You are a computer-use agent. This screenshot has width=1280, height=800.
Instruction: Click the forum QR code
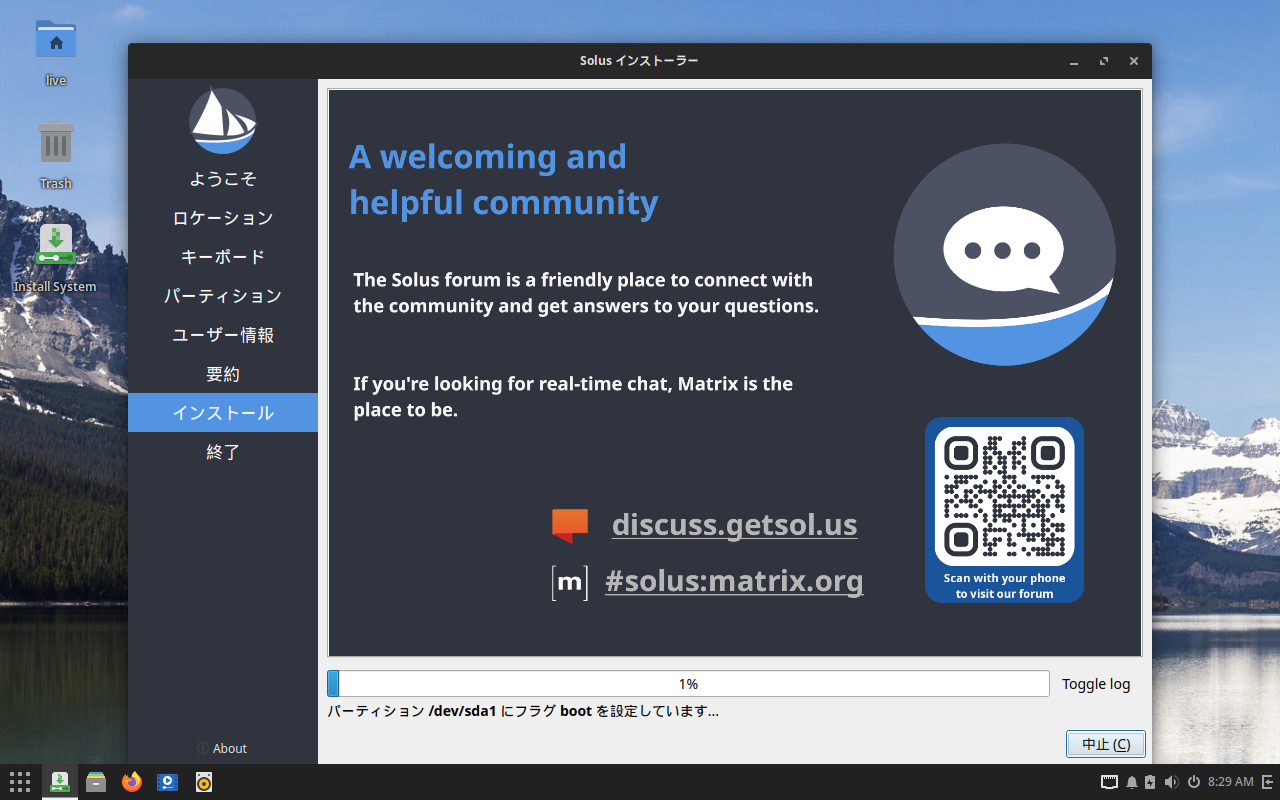1004,496
